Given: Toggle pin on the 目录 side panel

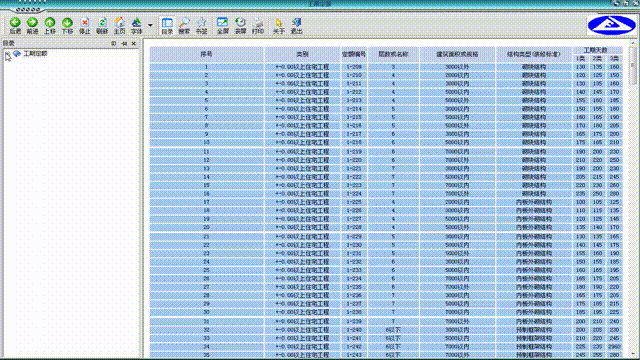Looking at the screenshot, I should pos(124,43).
